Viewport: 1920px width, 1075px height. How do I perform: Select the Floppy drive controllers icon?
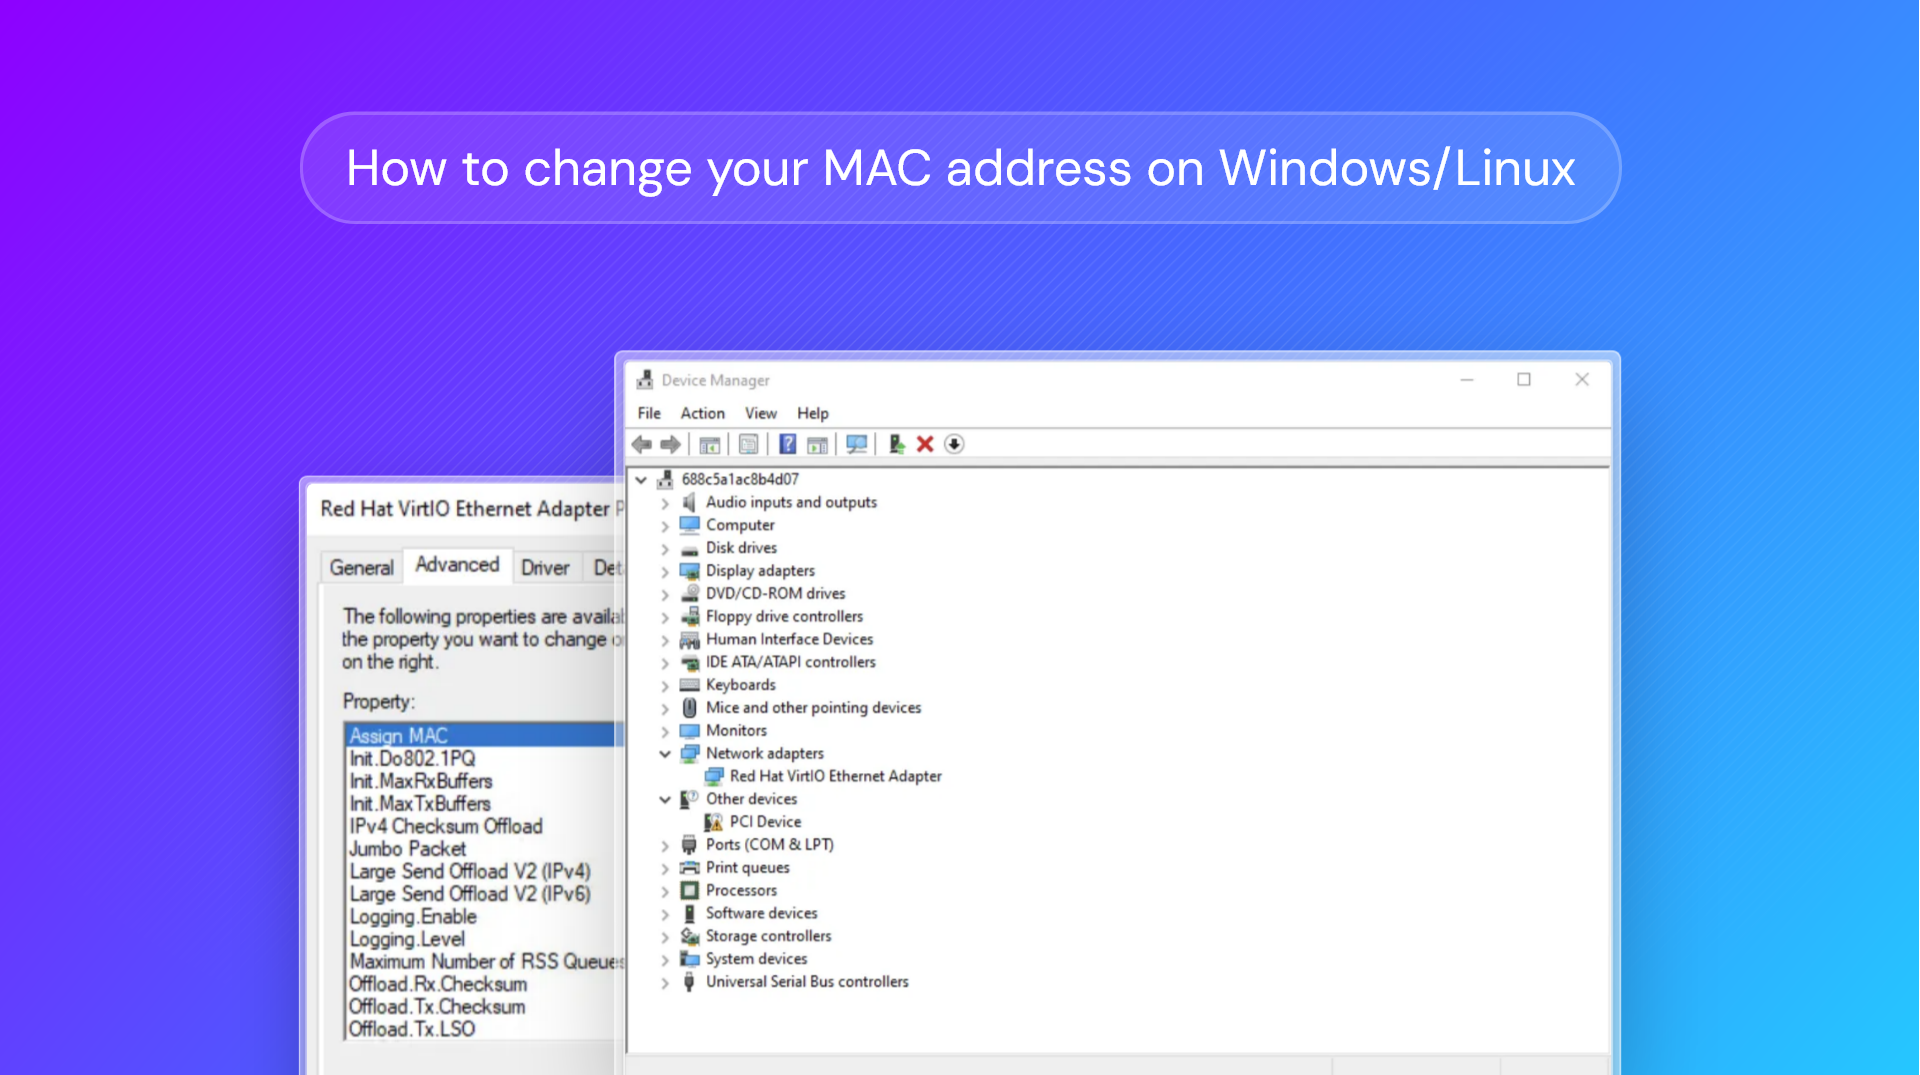[690, 616]
